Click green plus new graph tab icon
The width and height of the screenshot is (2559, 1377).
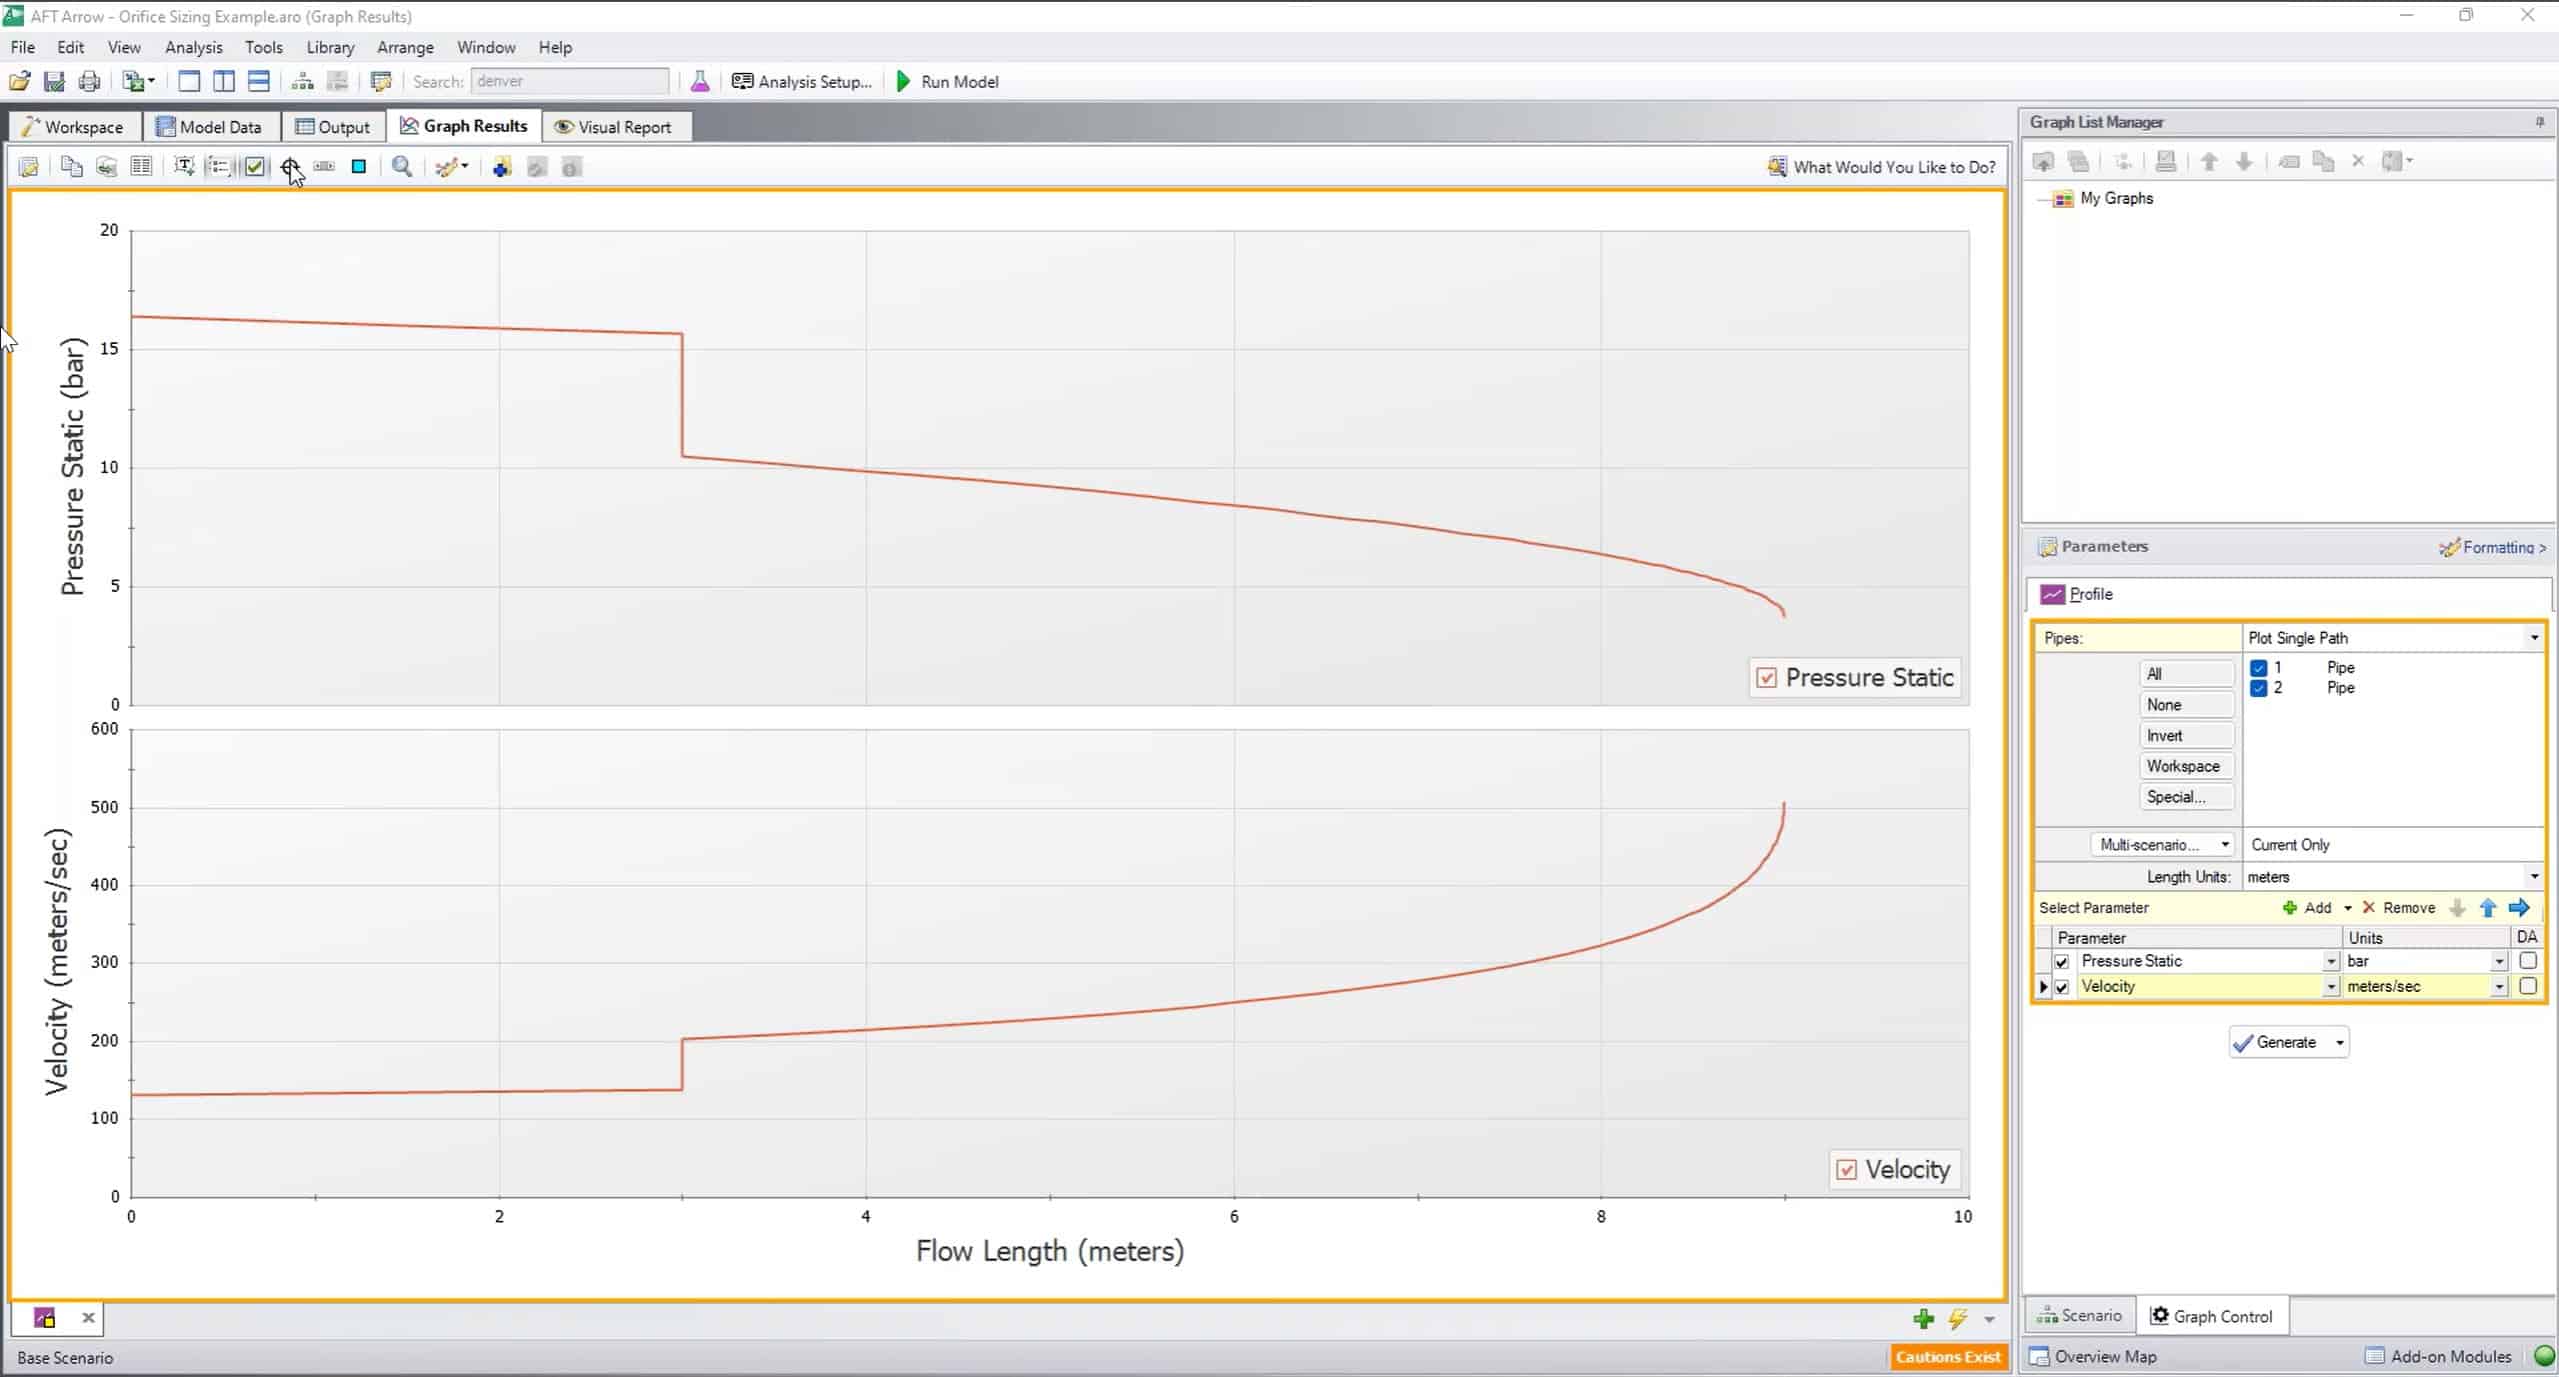click(1922, 1319)
